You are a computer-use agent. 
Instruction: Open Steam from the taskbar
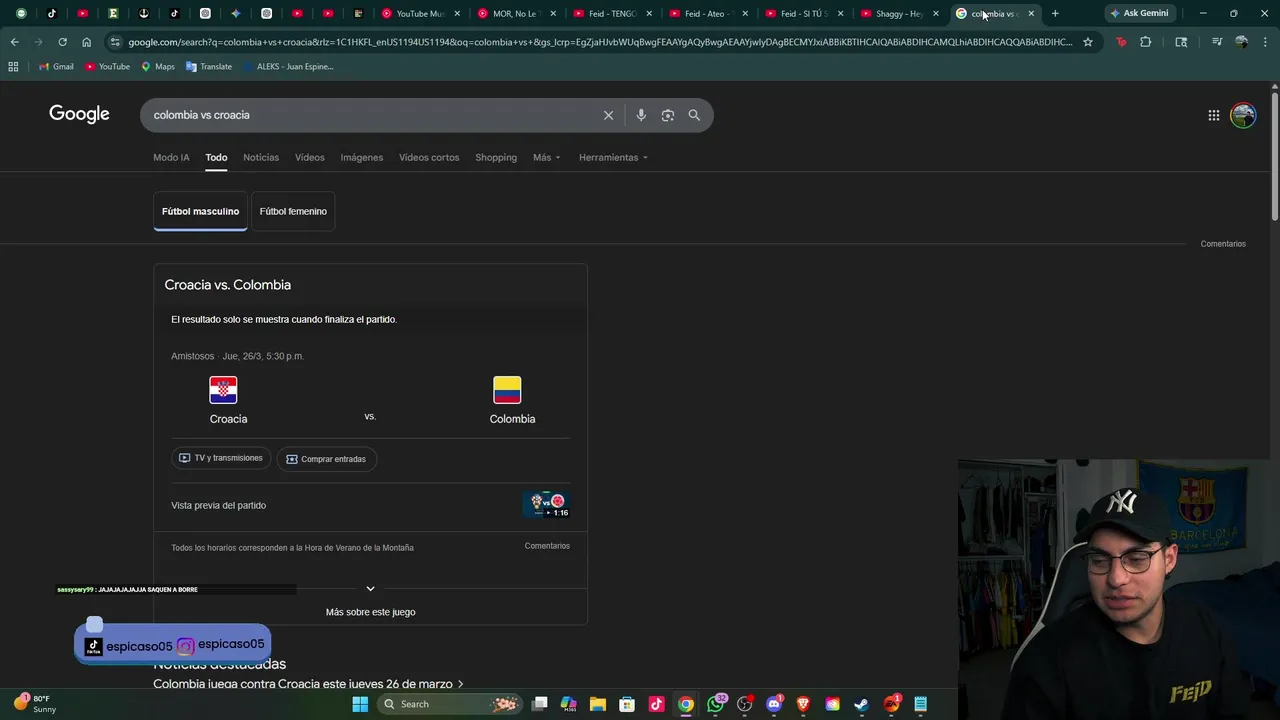pyautogui.click(x=861, y=704)
